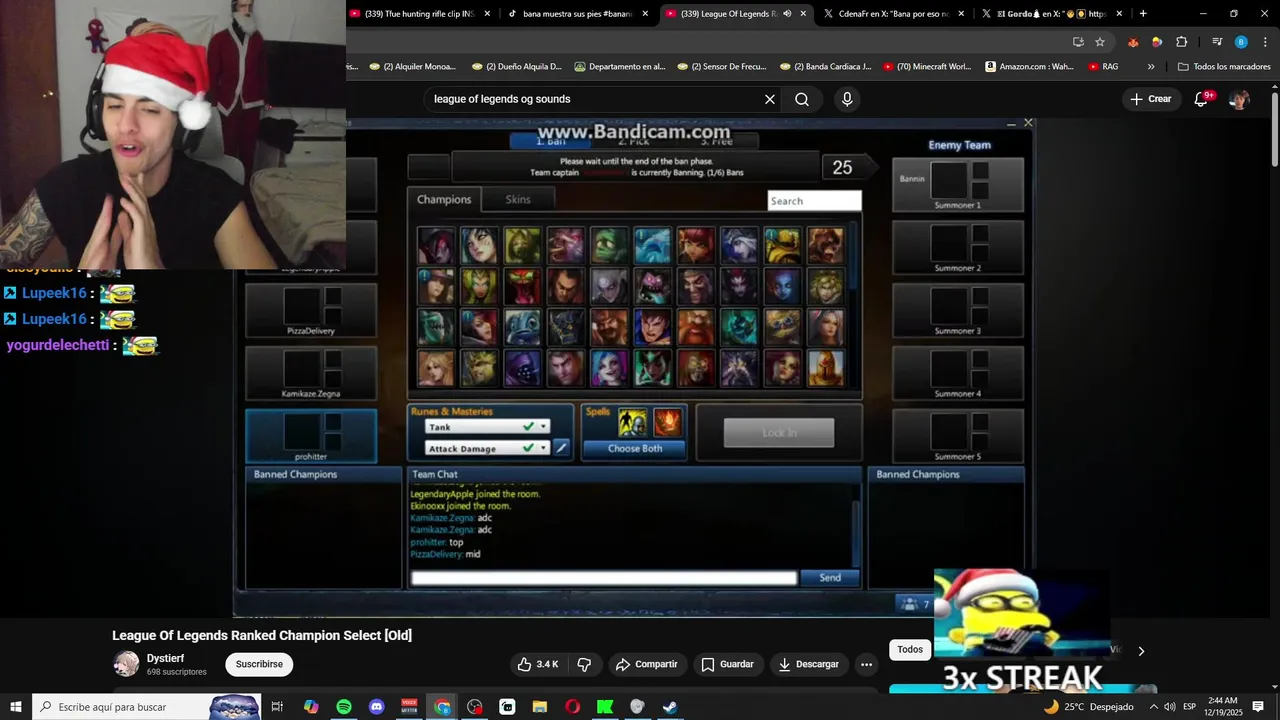Screen dimensions: 1280x720
Task: Open the Windows notification center
Action: (1258, 707)
